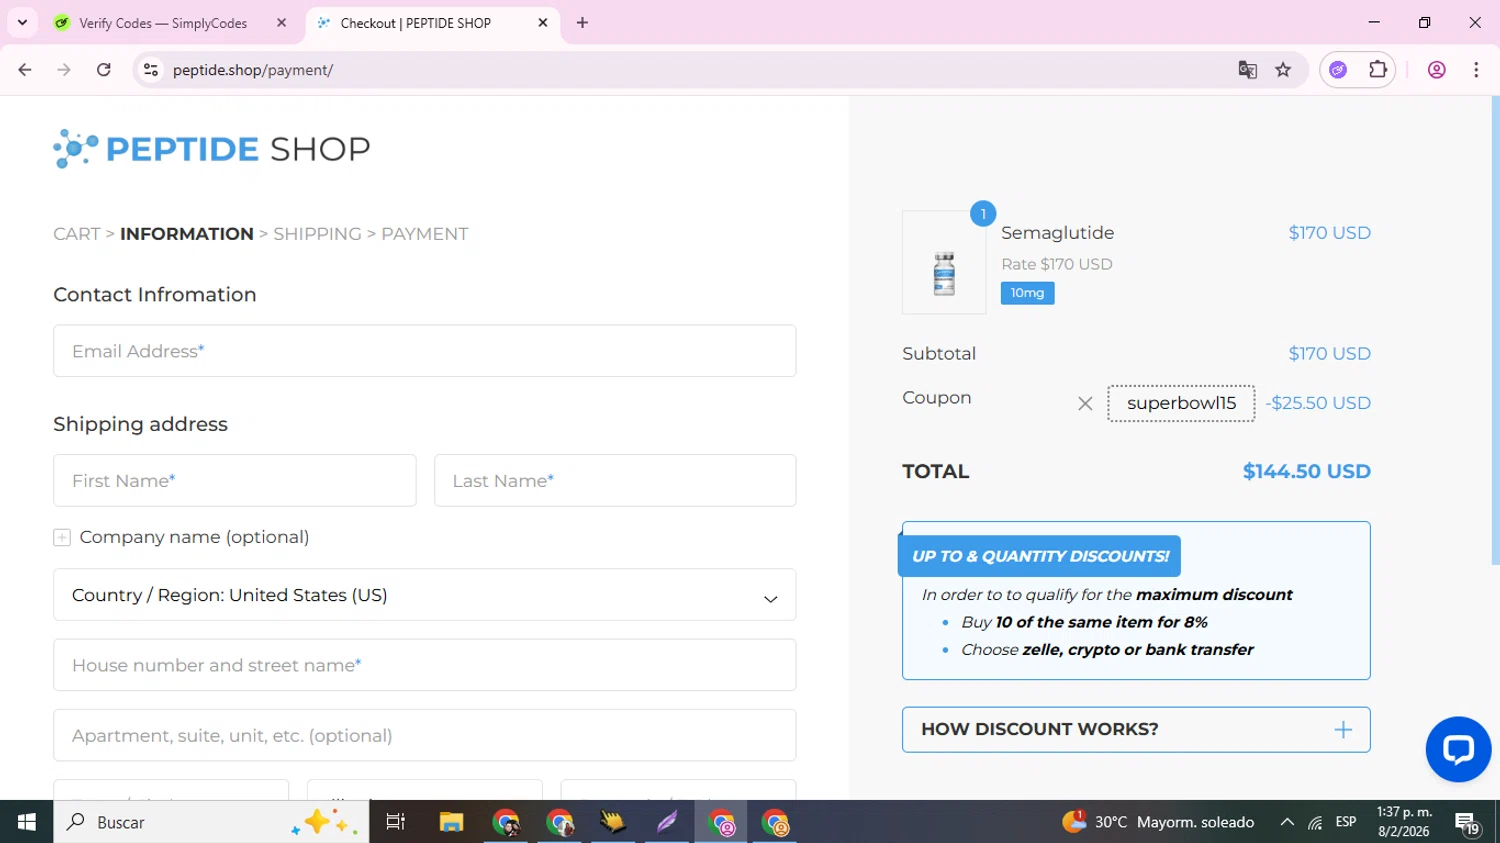
Task: Click the -$25.50 USD discount amount
Action: click(x=1318, y=403)
